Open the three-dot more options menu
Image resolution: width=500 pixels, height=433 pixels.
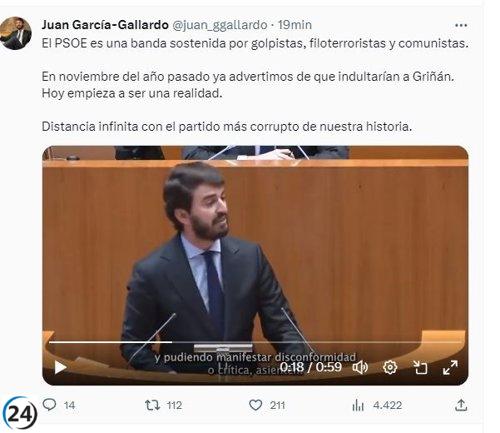click(461, 25)
